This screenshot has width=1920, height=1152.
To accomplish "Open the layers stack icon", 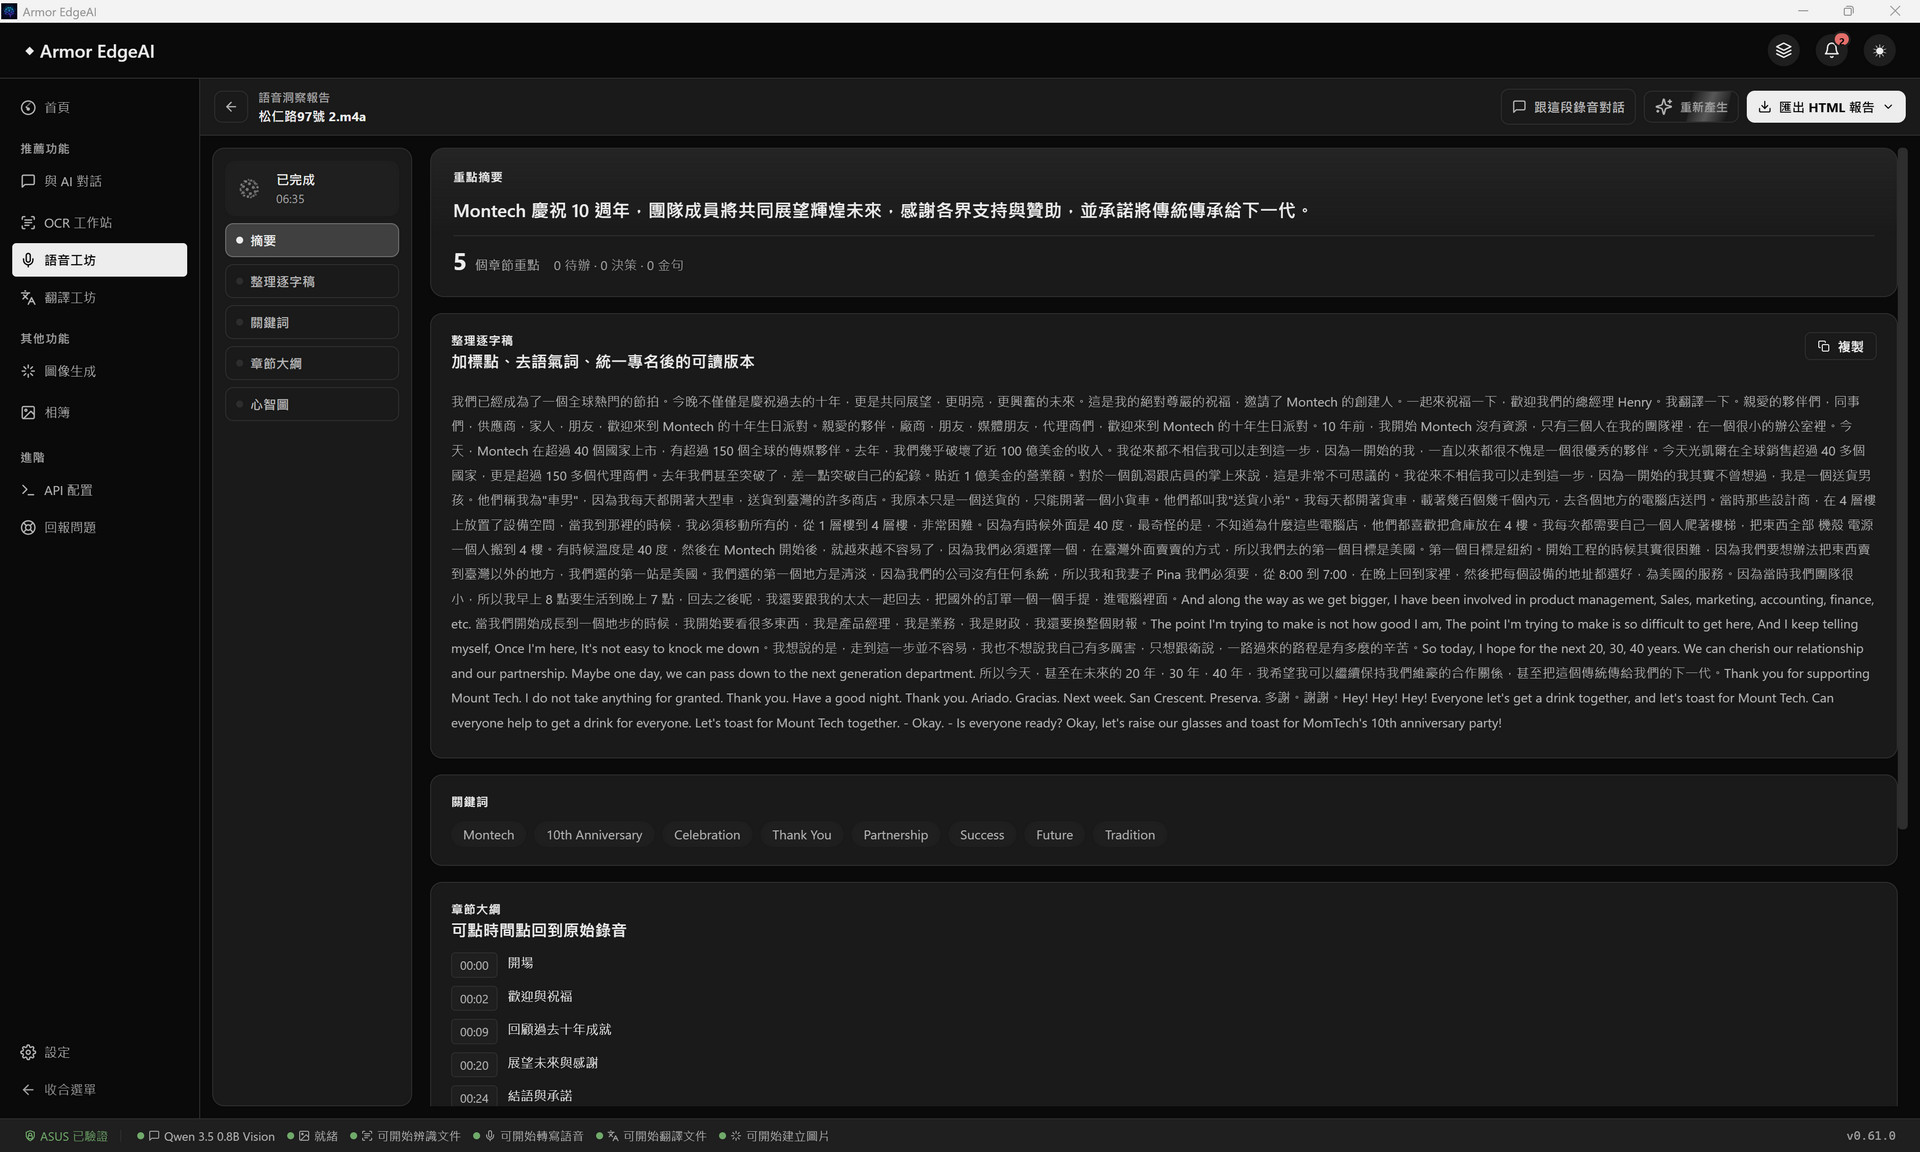I will coord(1783,51).
